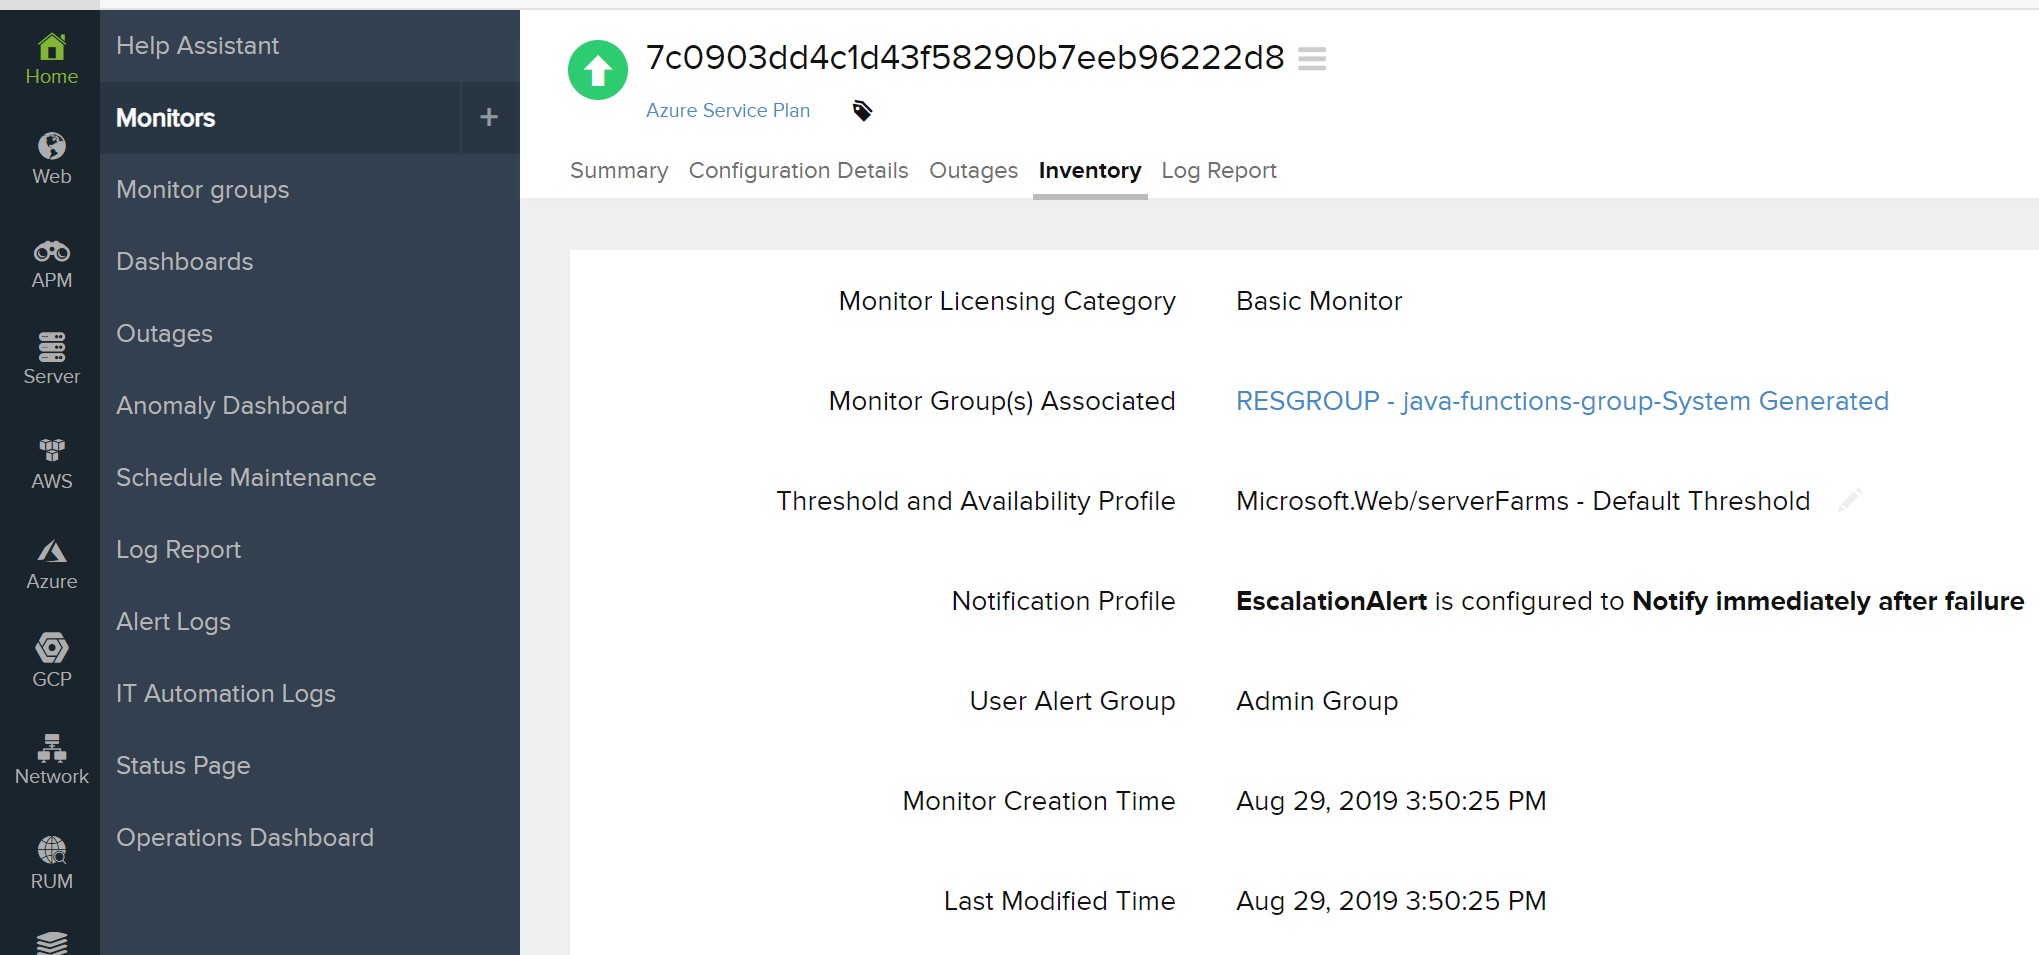Open the Web monitors section
Image resolution: width=2039 pixels, height=955 pixels.
[x=51, y=160]
